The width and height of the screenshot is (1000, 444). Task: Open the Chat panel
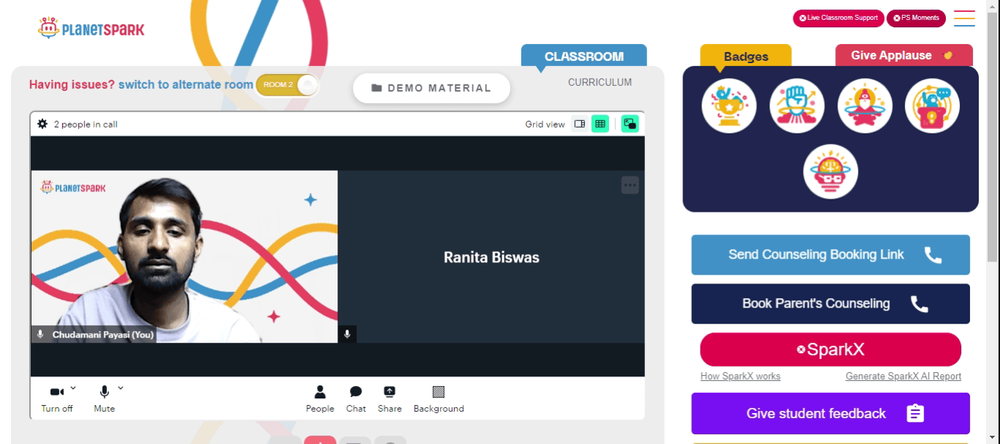coord(356,399)
